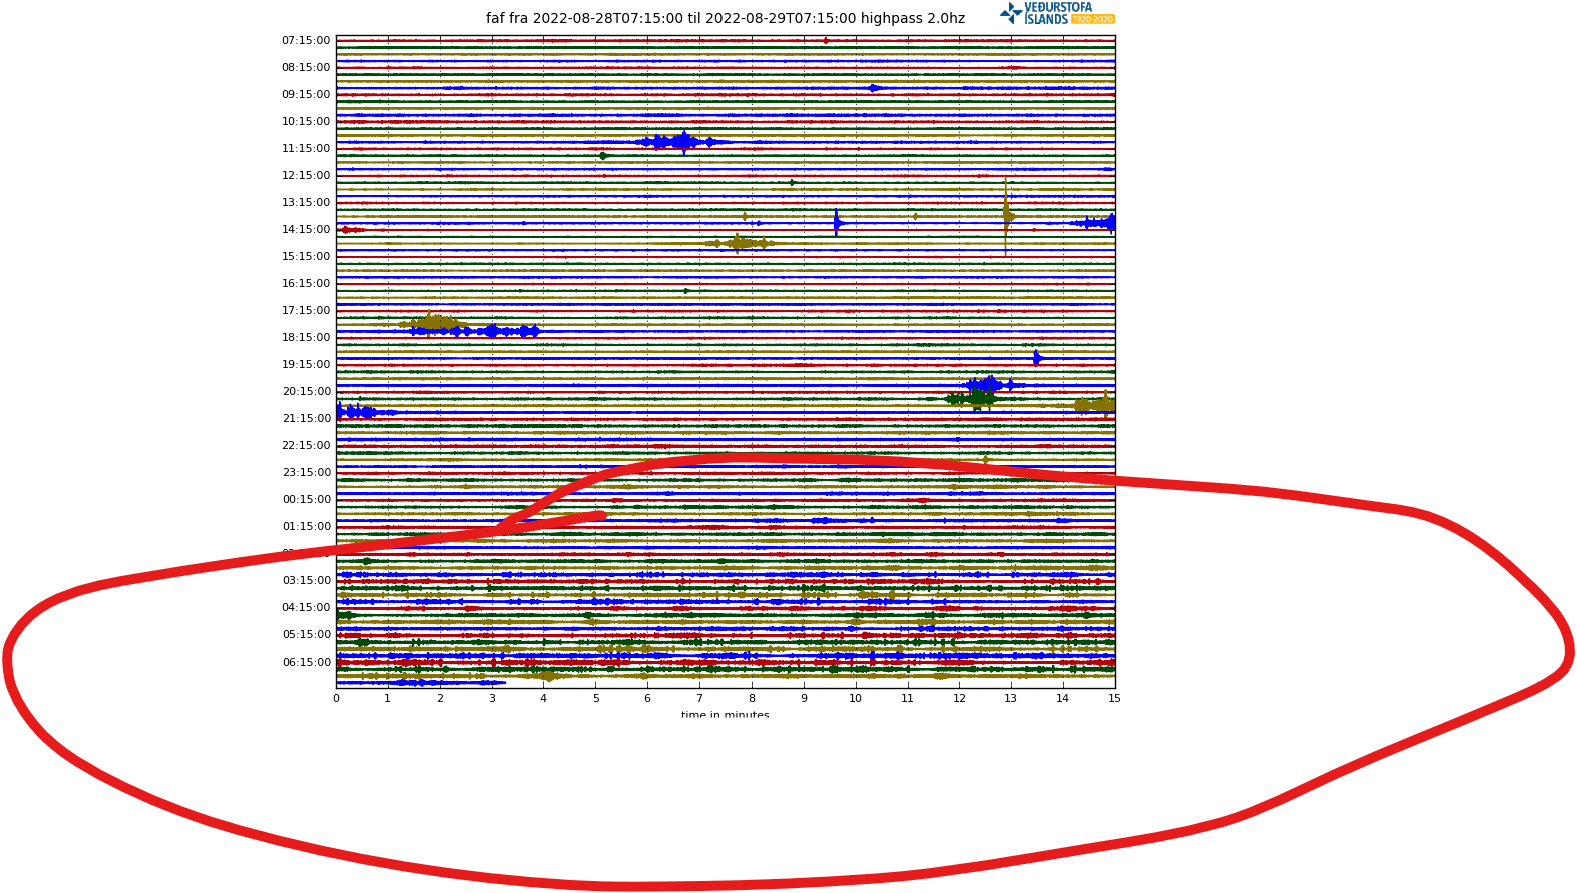Select the 20:15:00 time label
The width and height of the screenshot is (1577, 893).
[x=306, y=392]
